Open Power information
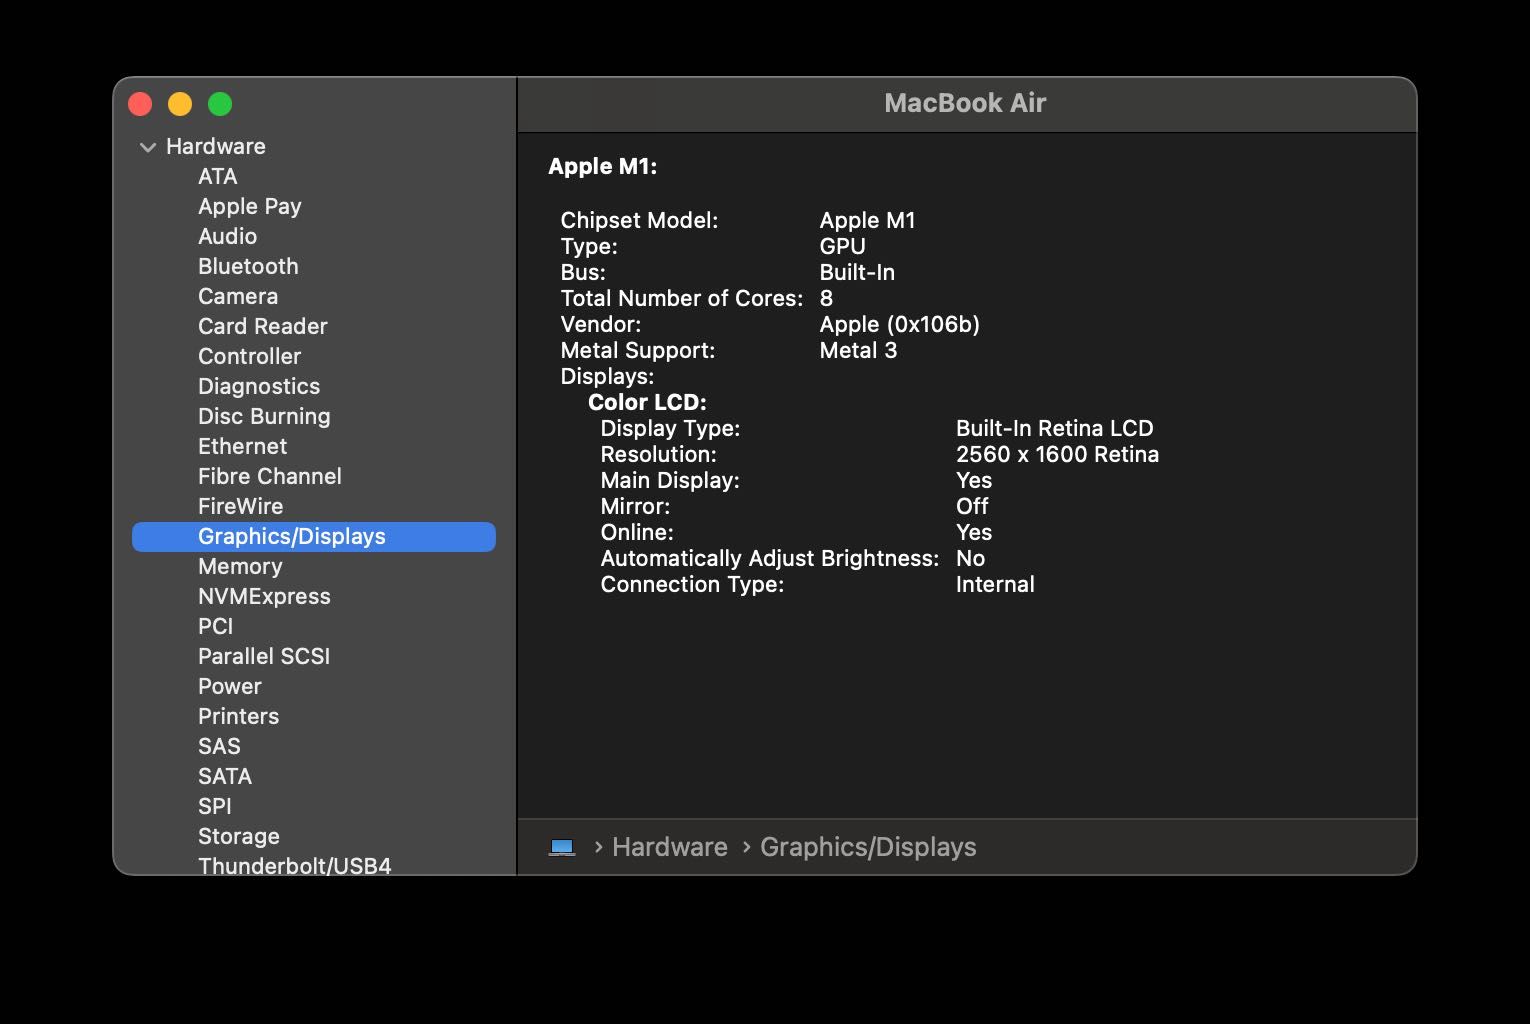Image resolution: width=1530 pixels, height=1024 pixels. [229, 686]
